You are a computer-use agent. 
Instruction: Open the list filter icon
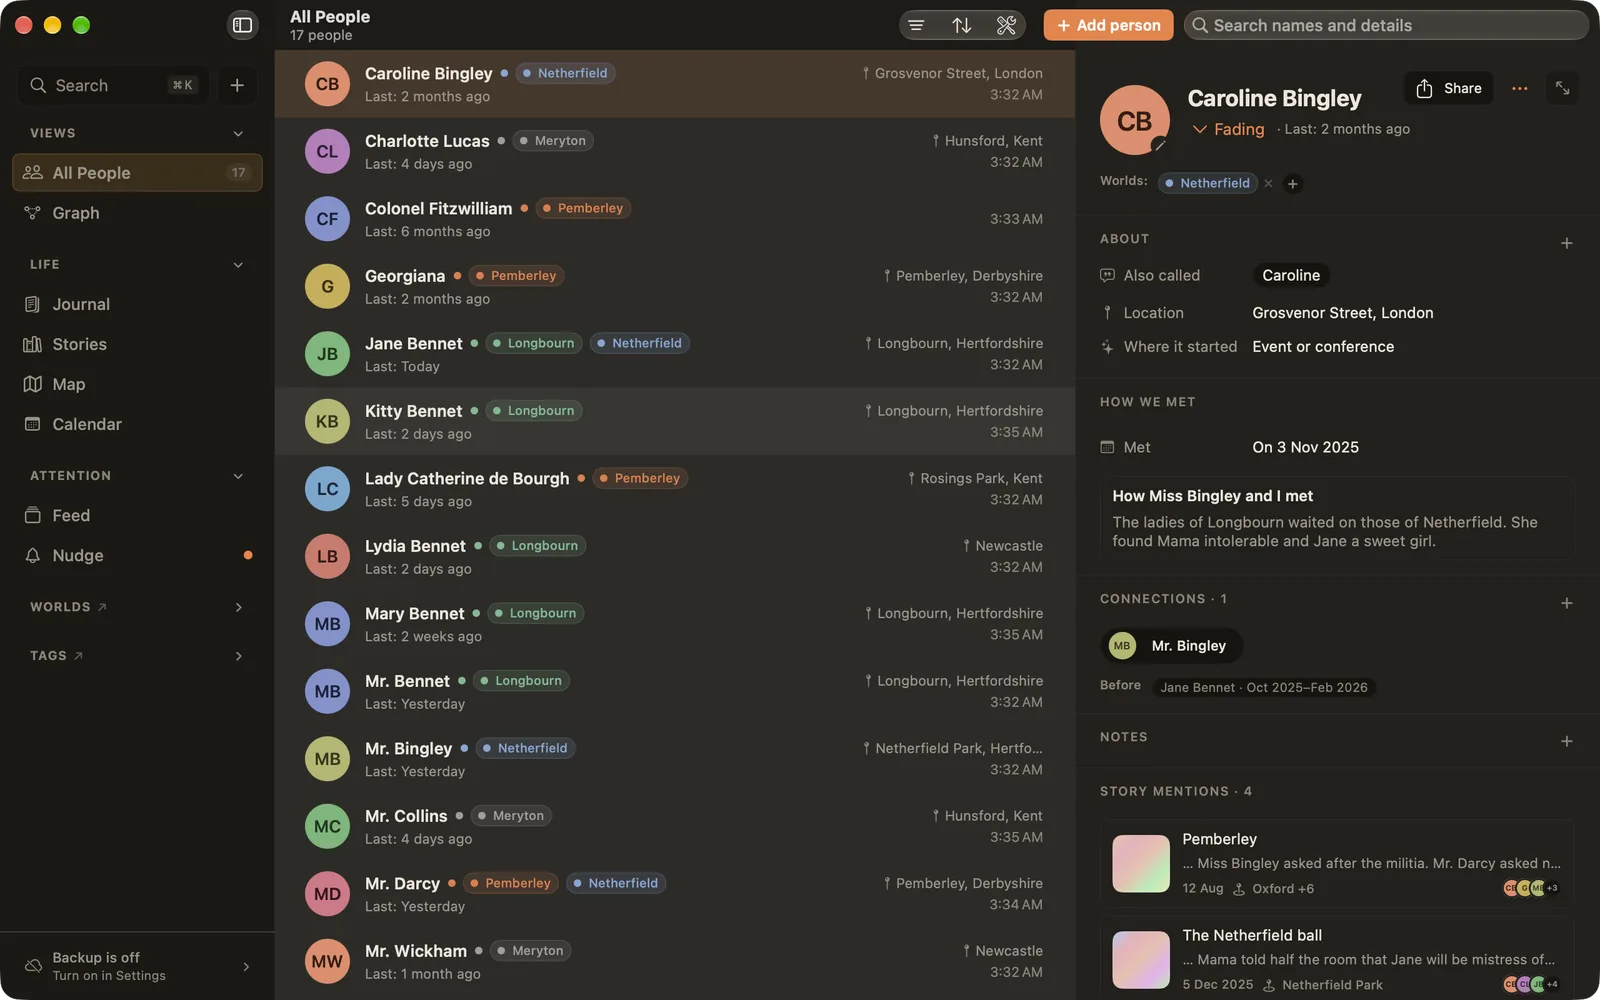[x=916, y=25]
